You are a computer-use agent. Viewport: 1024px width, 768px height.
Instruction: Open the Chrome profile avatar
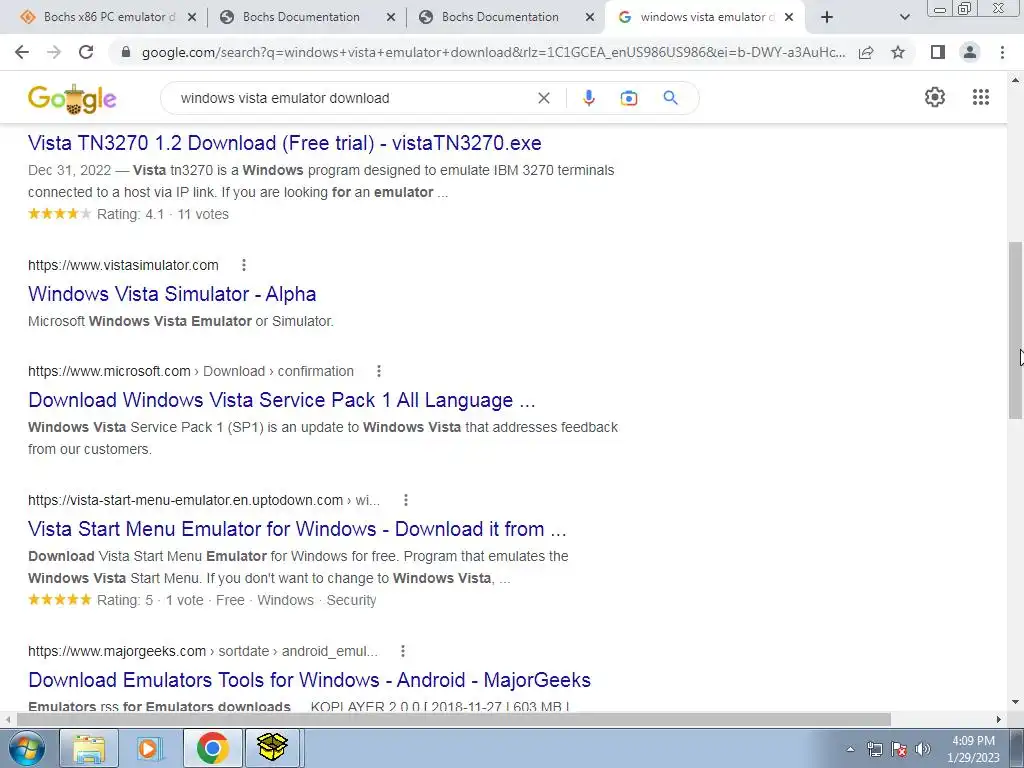pos(970,52)
